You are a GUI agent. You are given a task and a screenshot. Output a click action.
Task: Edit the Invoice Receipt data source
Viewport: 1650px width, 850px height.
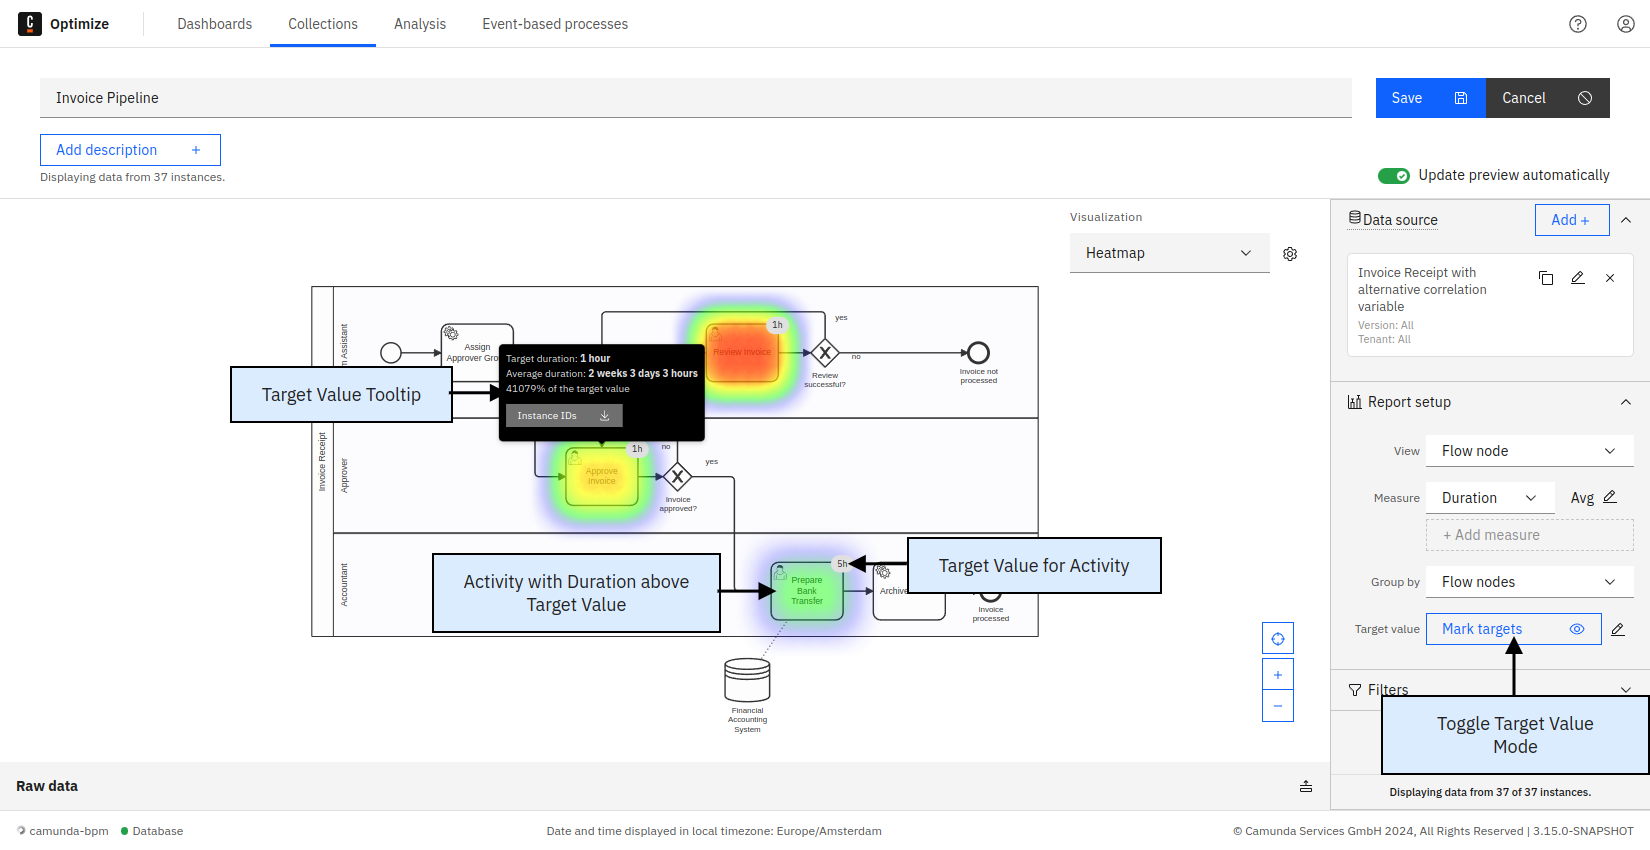pos(1578,278)
